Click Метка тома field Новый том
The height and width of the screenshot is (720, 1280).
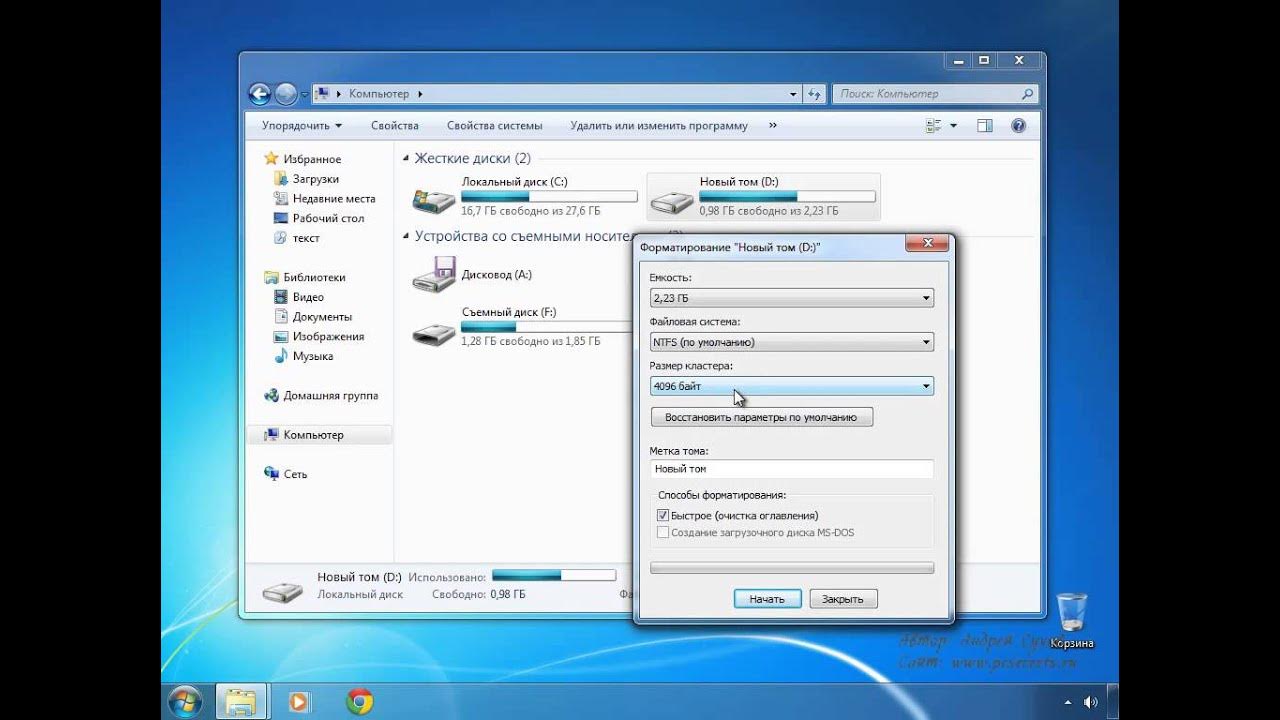point(792,468)
